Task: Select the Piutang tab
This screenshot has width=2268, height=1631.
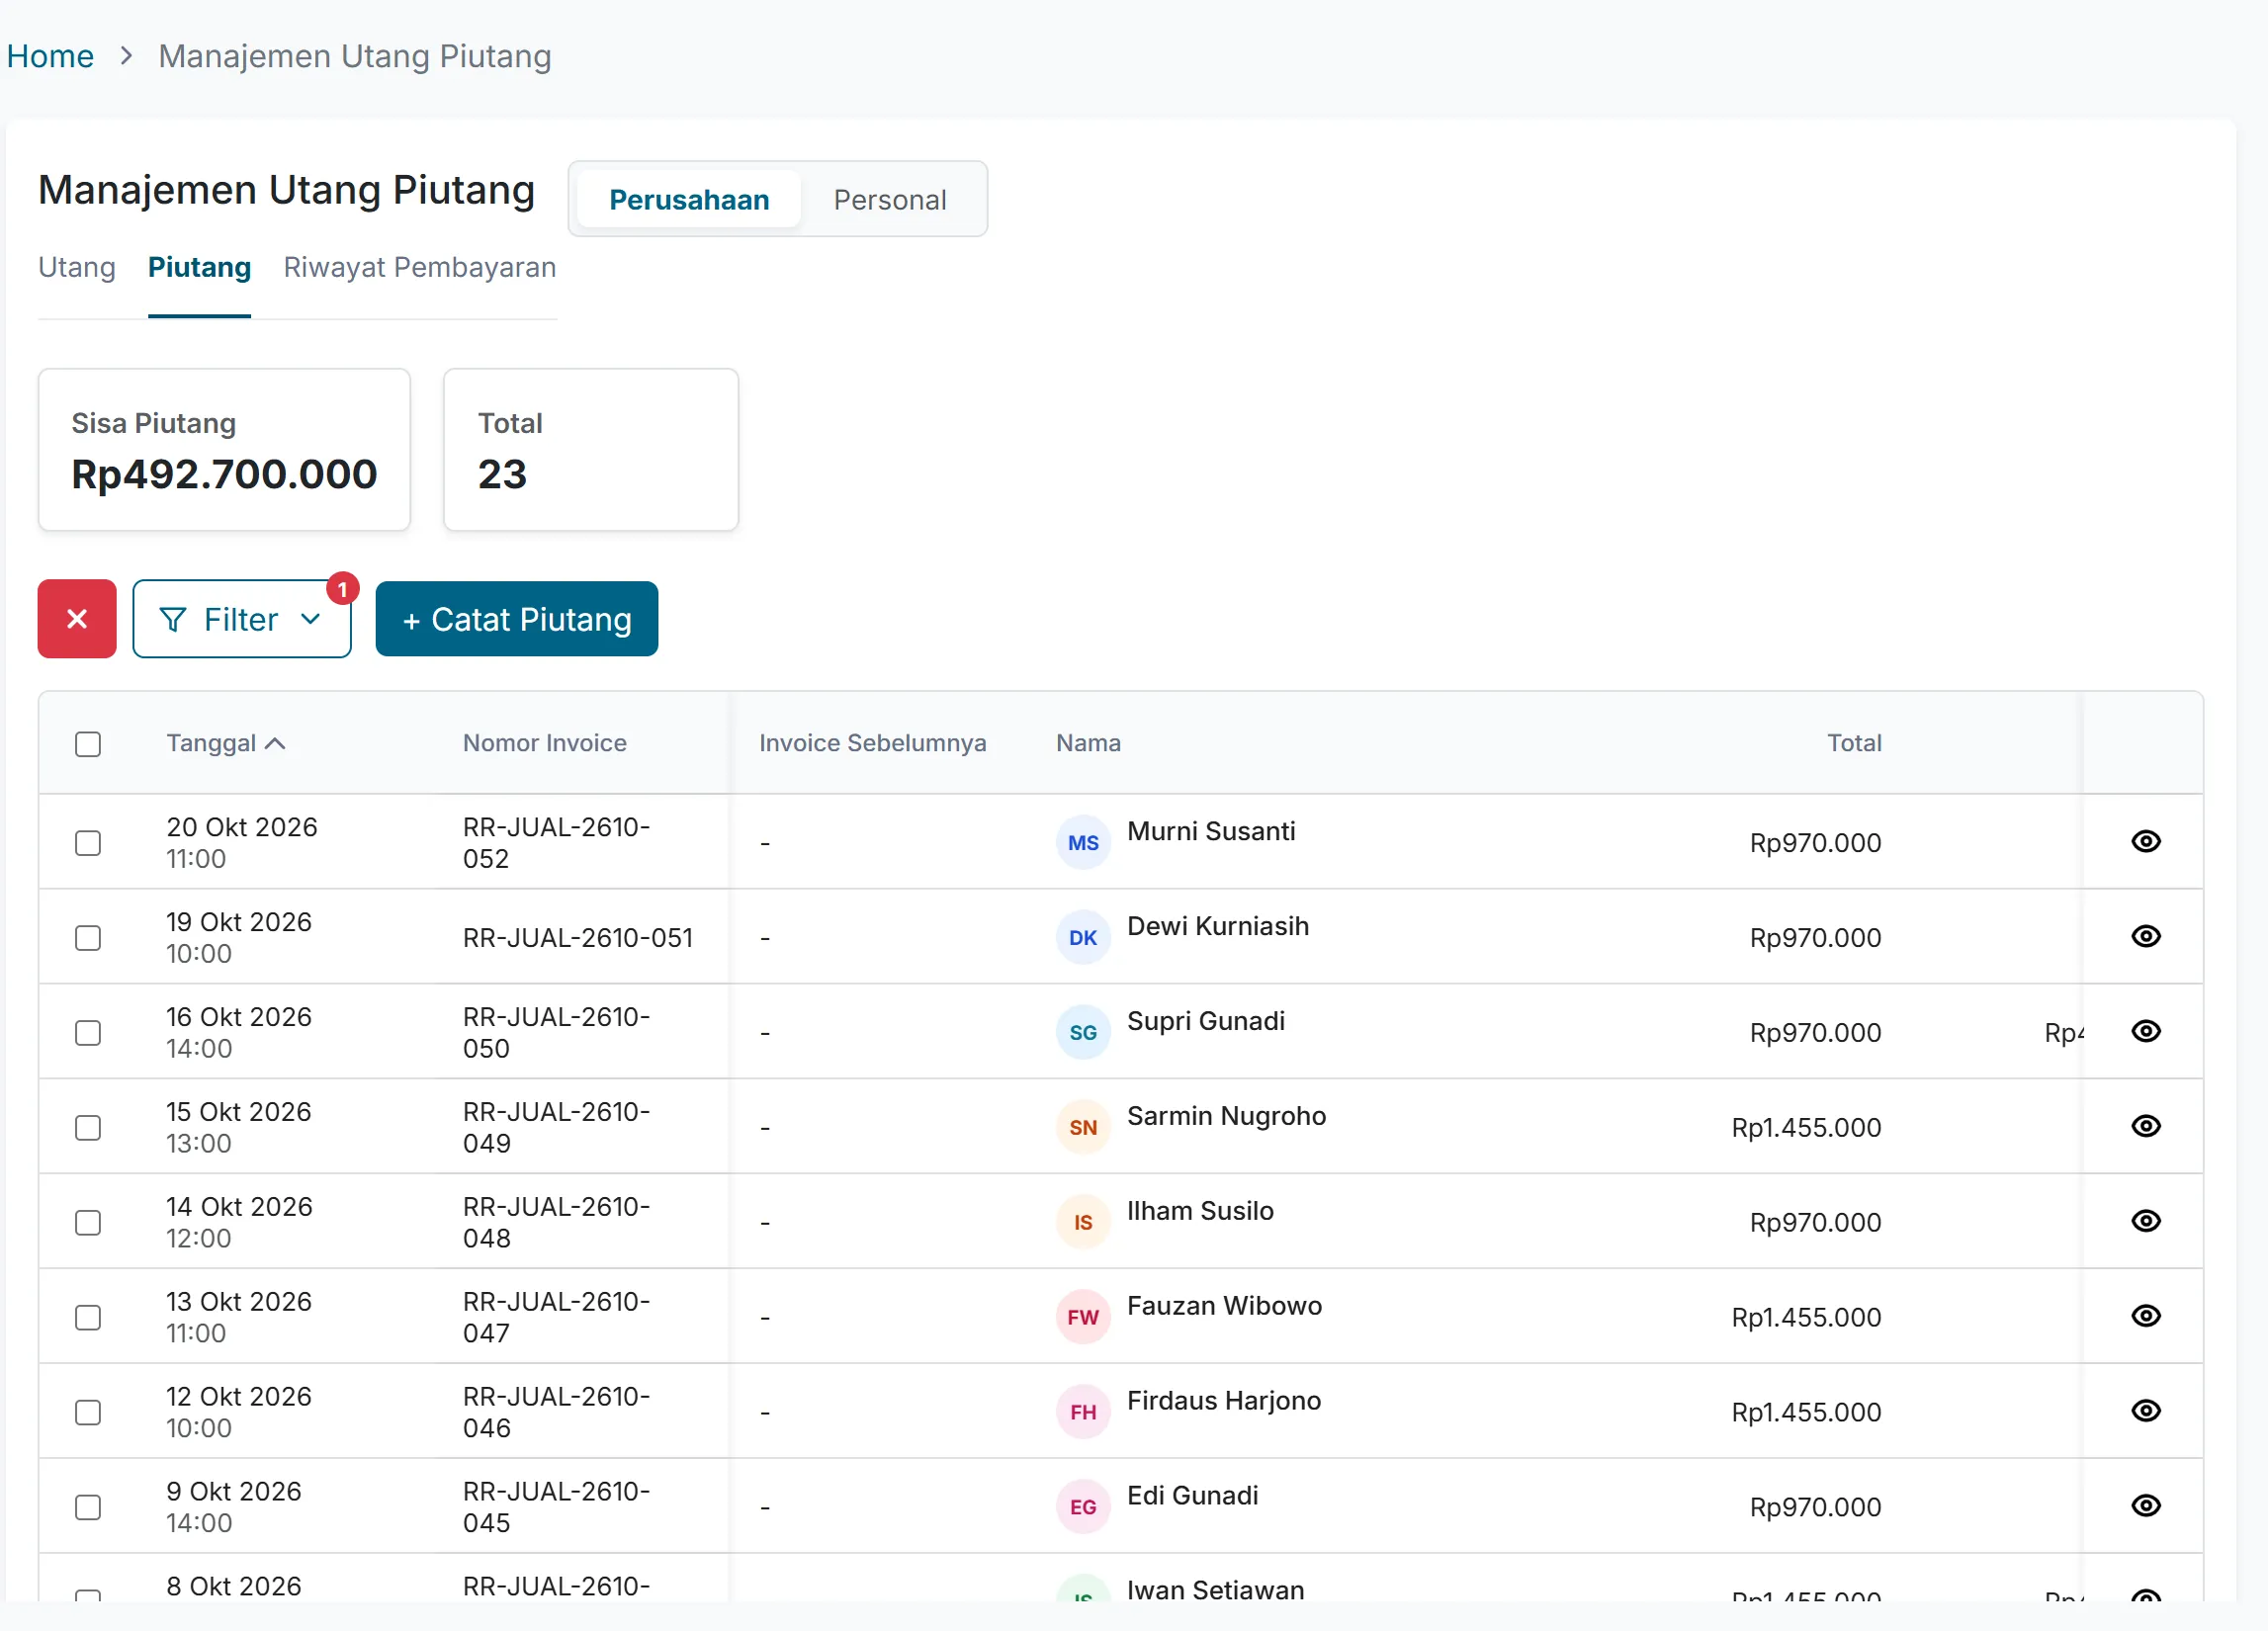Action: [199, 267]
